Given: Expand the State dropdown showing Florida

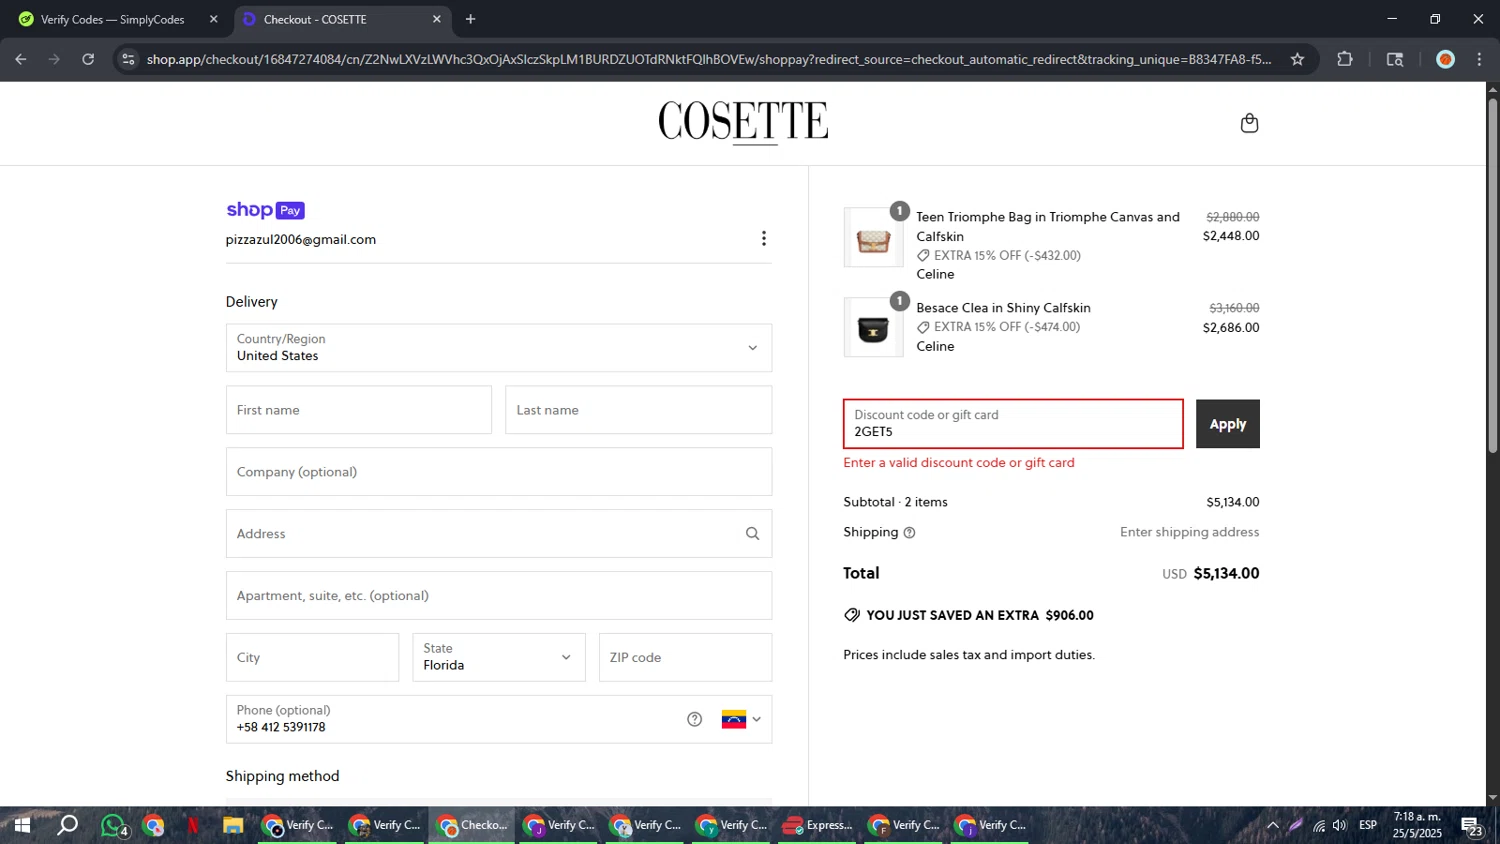Looking at the screenshot, I should (x=499, y=657).
